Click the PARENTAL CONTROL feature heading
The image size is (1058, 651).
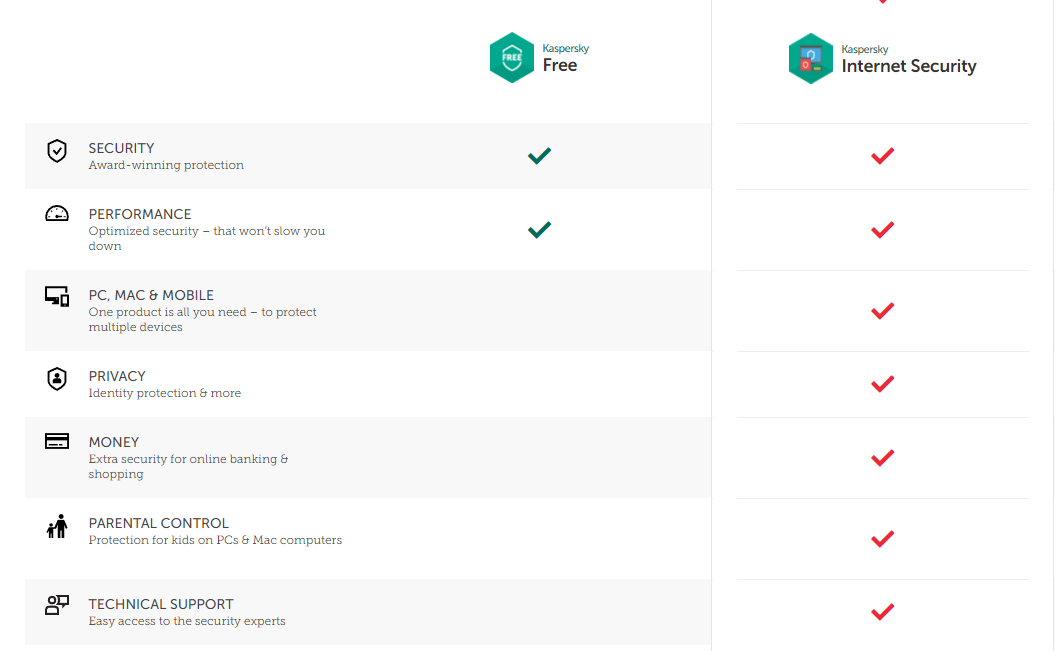pyautogui.click(x=158, y=523)
